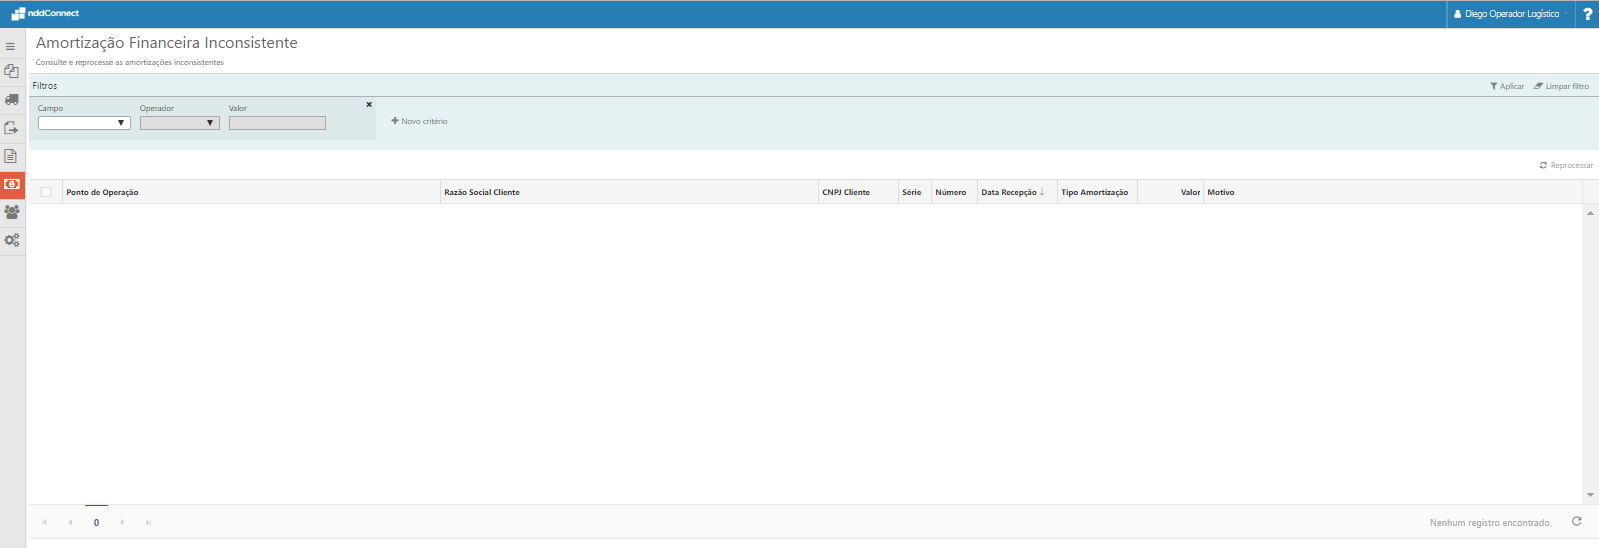Image resolution: width=1599 pixels, height=548 pixels.
Task: Open the documents copy sidebar icon
Action: tap(12, 71)
